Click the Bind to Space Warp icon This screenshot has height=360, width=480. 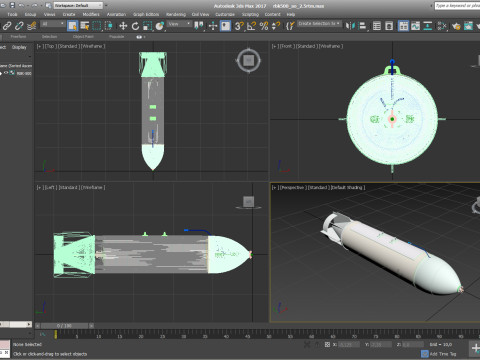[32, 26]
